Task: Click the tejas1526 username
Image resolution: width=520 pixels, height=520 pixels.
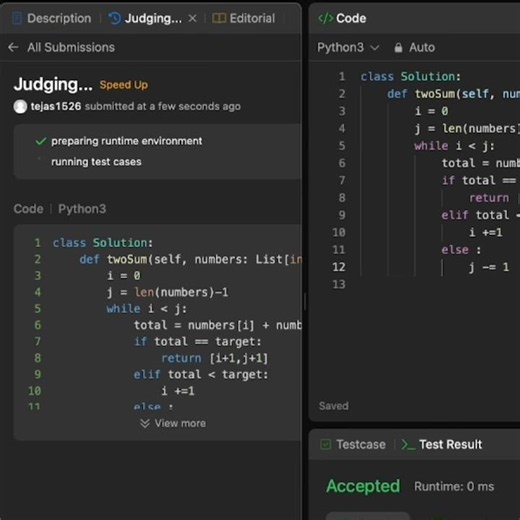Action: pos(56,106)
